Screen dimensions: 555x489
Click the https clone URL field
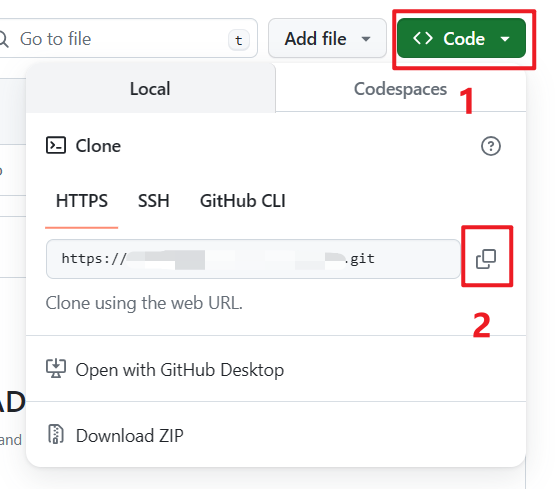253,259
